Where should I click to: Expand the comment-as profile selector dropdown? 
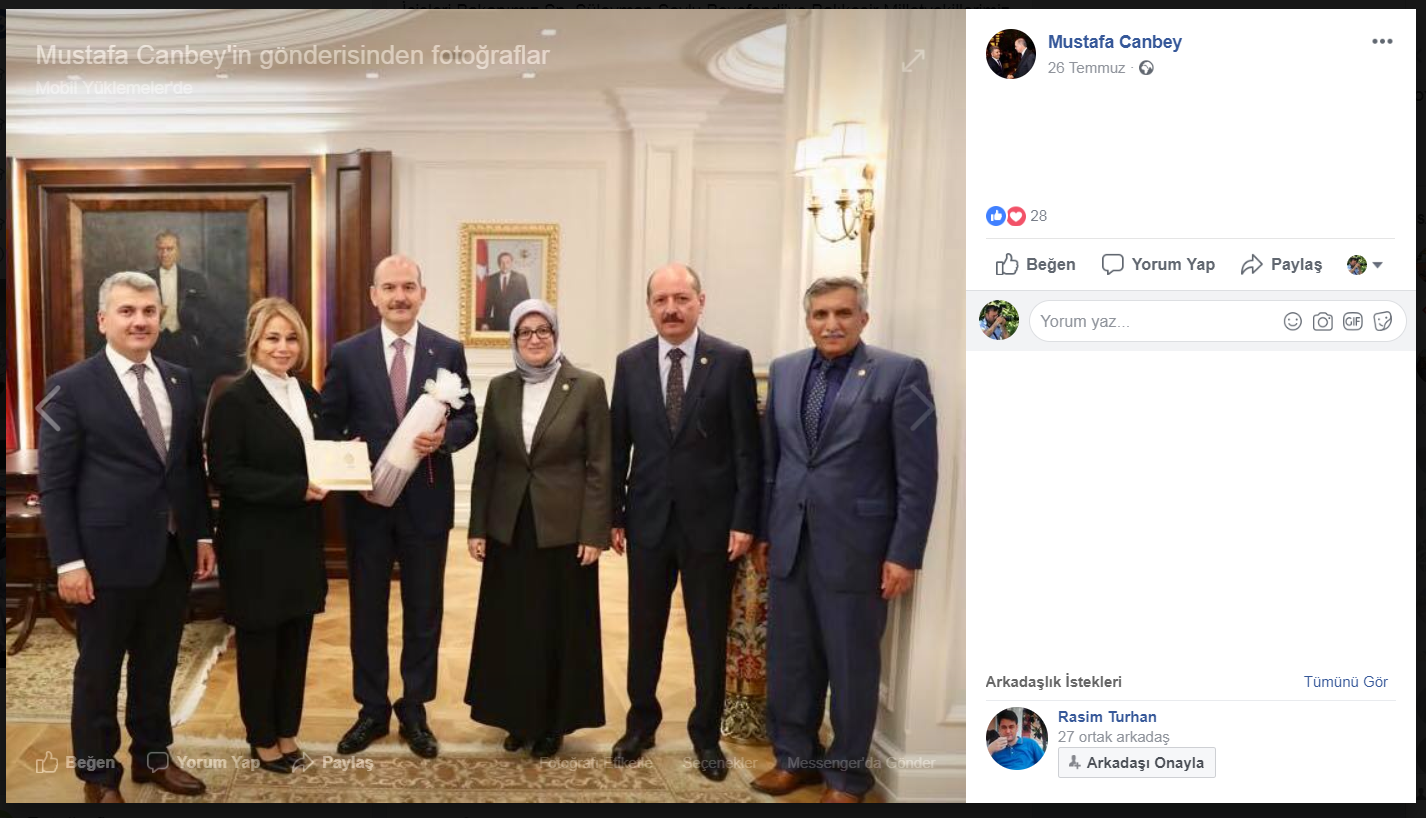(1365, 265)
